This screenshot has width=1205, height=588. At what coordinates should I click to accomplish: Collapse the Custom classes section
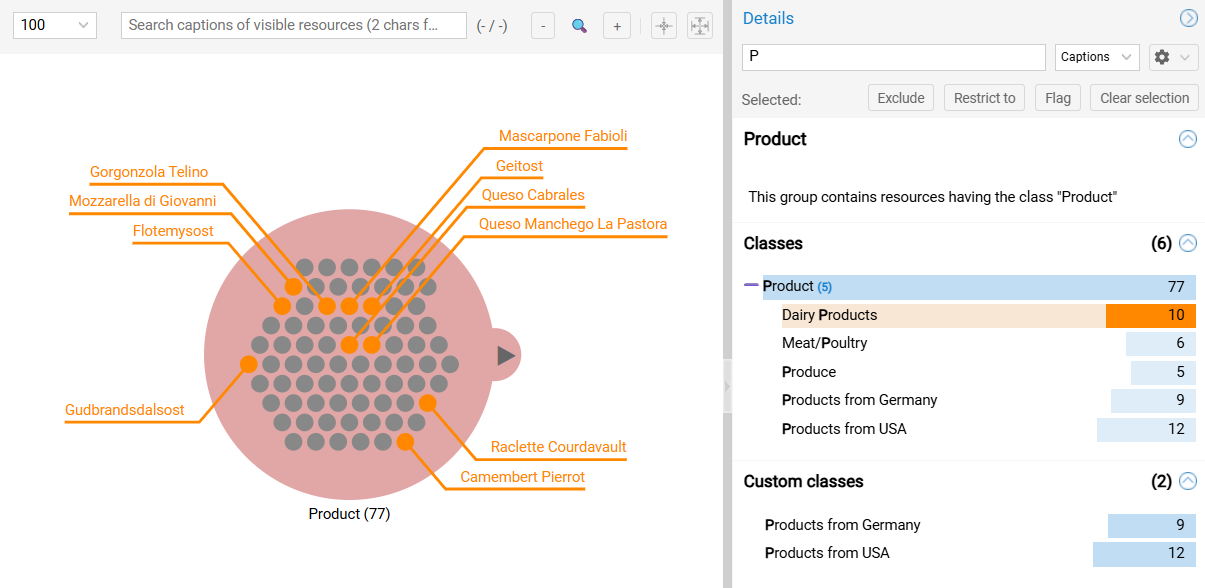tap(1187, 481)
